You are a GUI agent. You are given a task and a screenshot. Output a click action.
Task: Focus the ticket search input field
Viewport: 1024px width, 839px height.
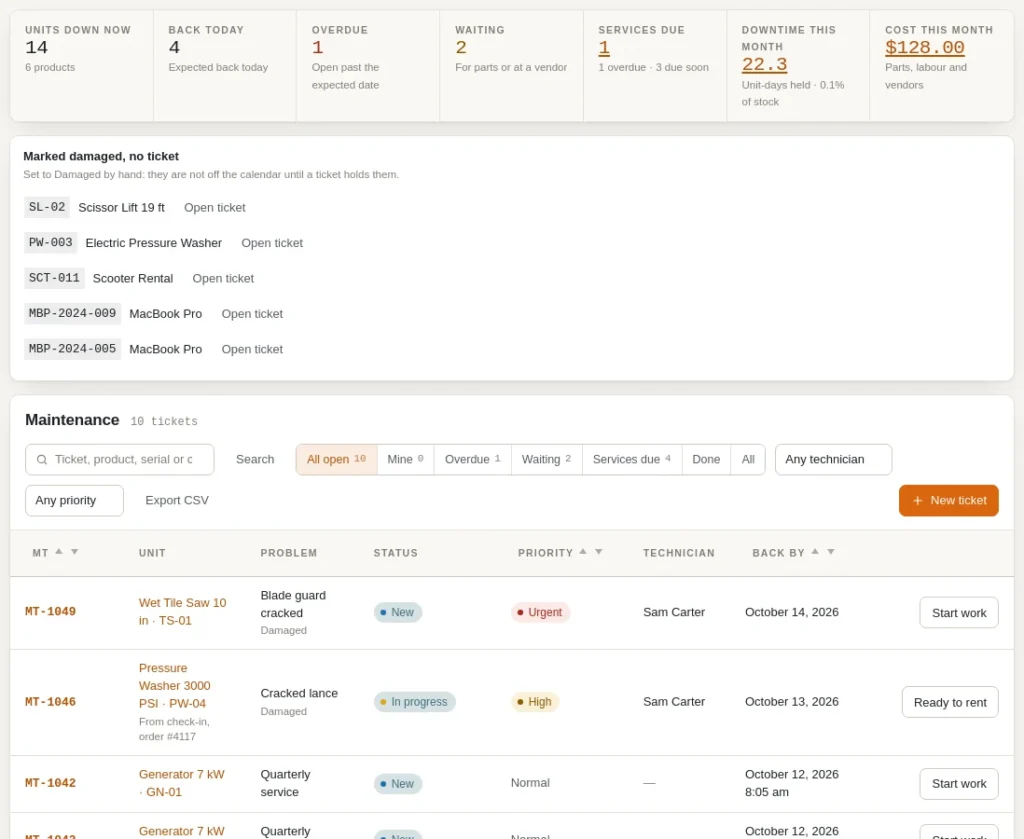pos(120,460)
